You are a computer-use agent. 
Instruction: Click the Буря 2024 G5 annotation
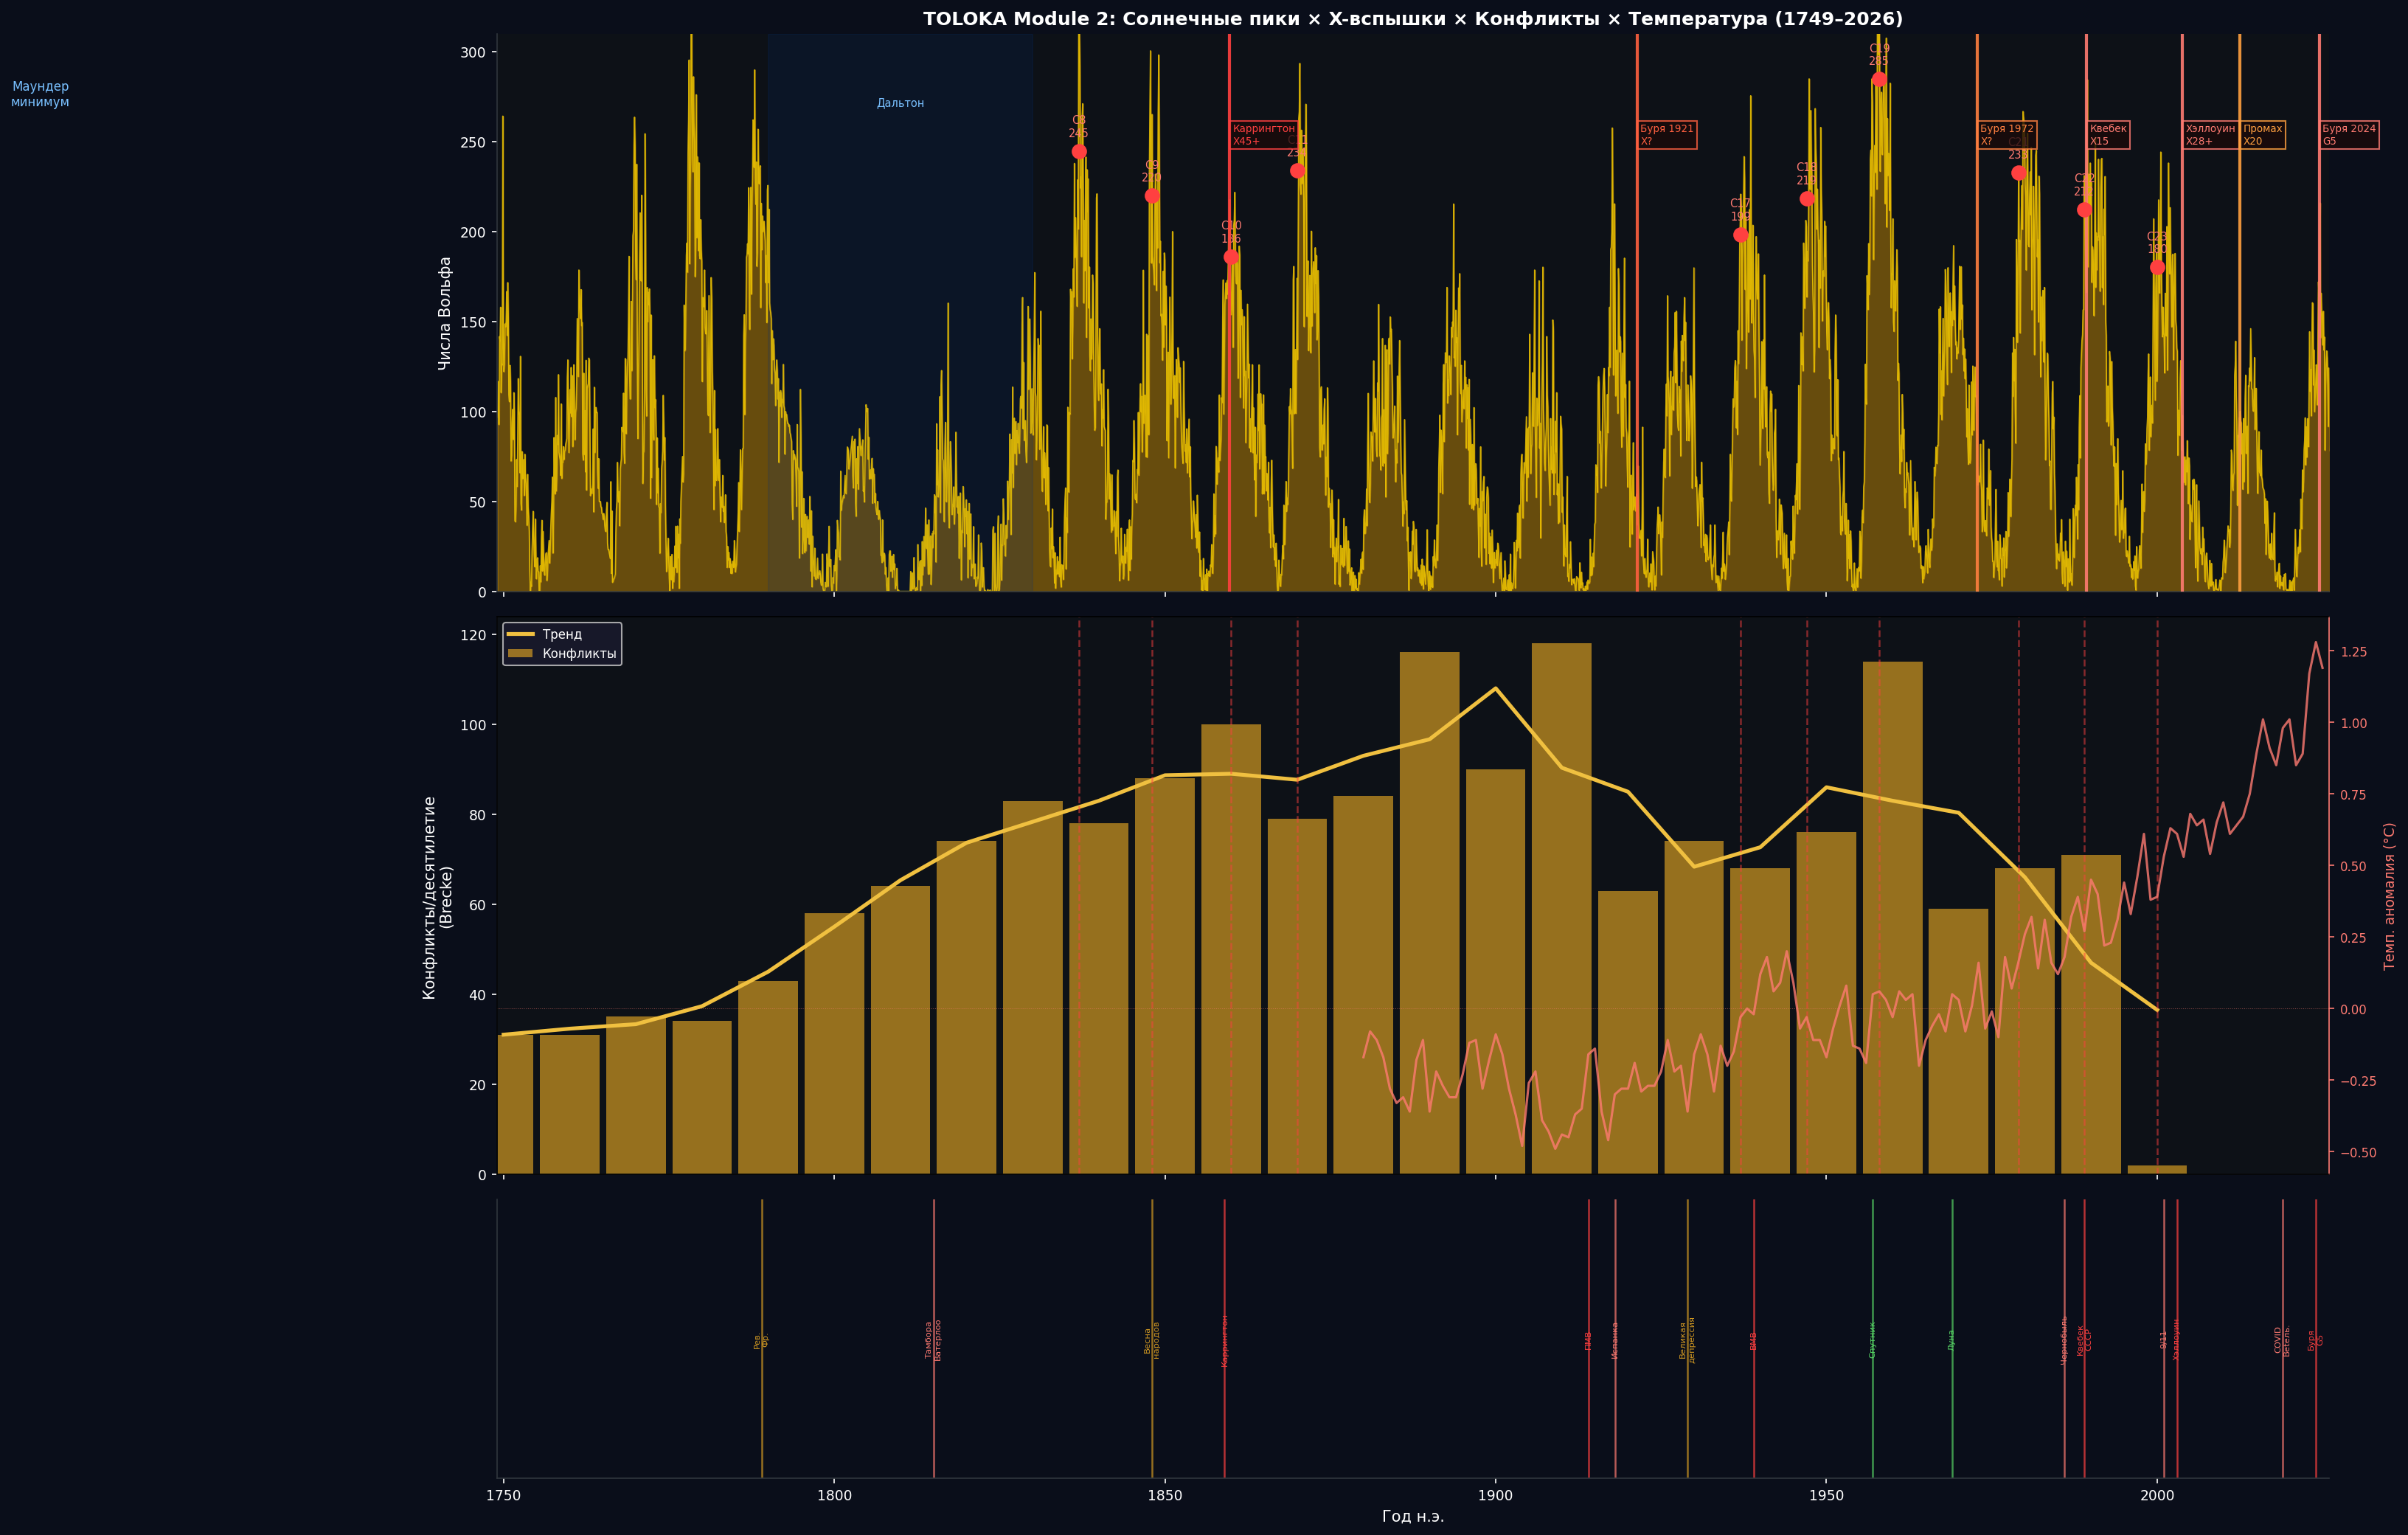point(2348,135)
